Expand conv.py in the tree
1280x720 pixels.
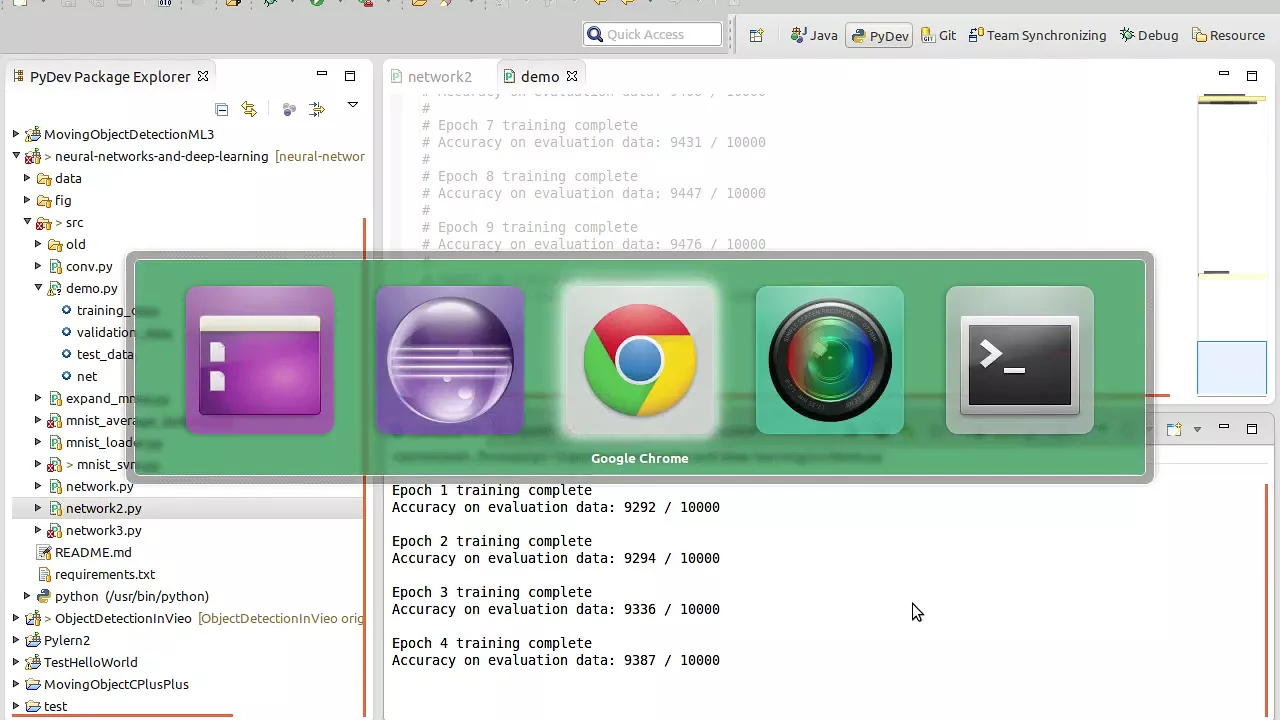click(38, 266)
